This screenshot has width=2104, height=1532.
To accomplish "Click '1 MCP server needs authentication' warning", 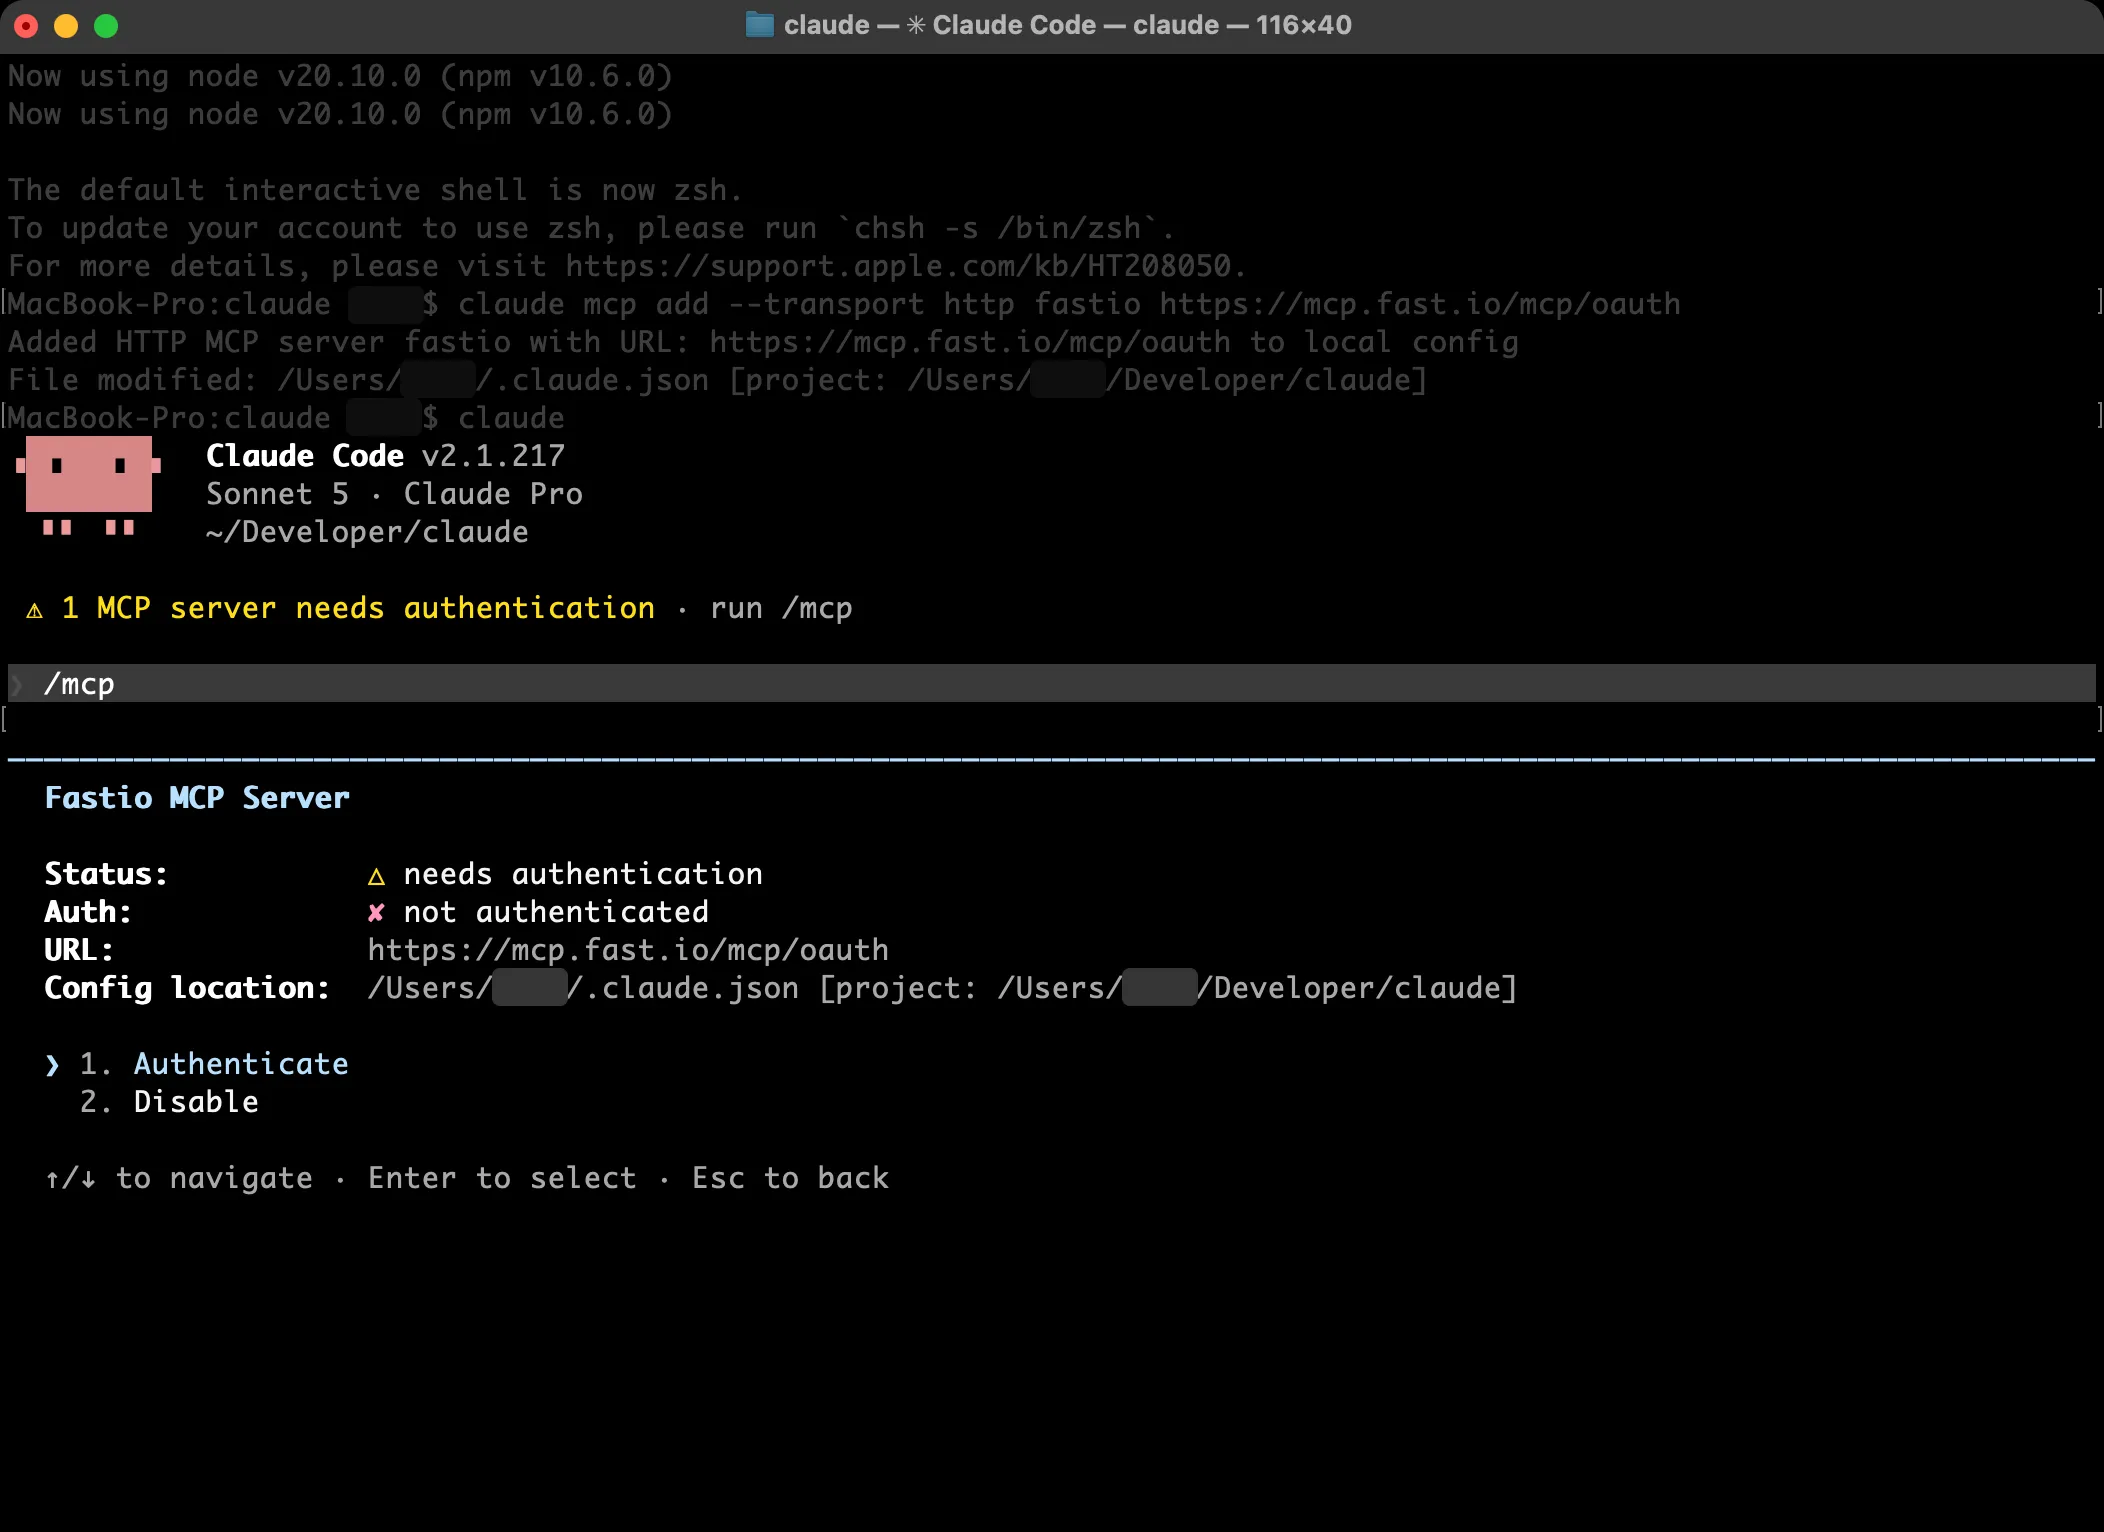I will [x=358, y=608].
